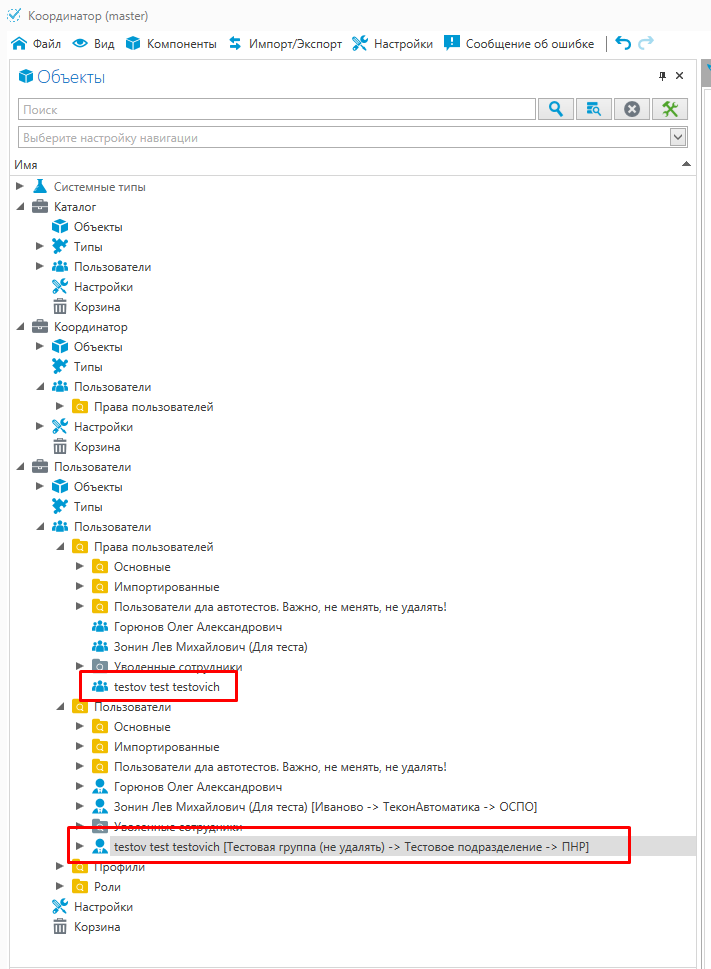Click the search magnifier button

(556, 109)
